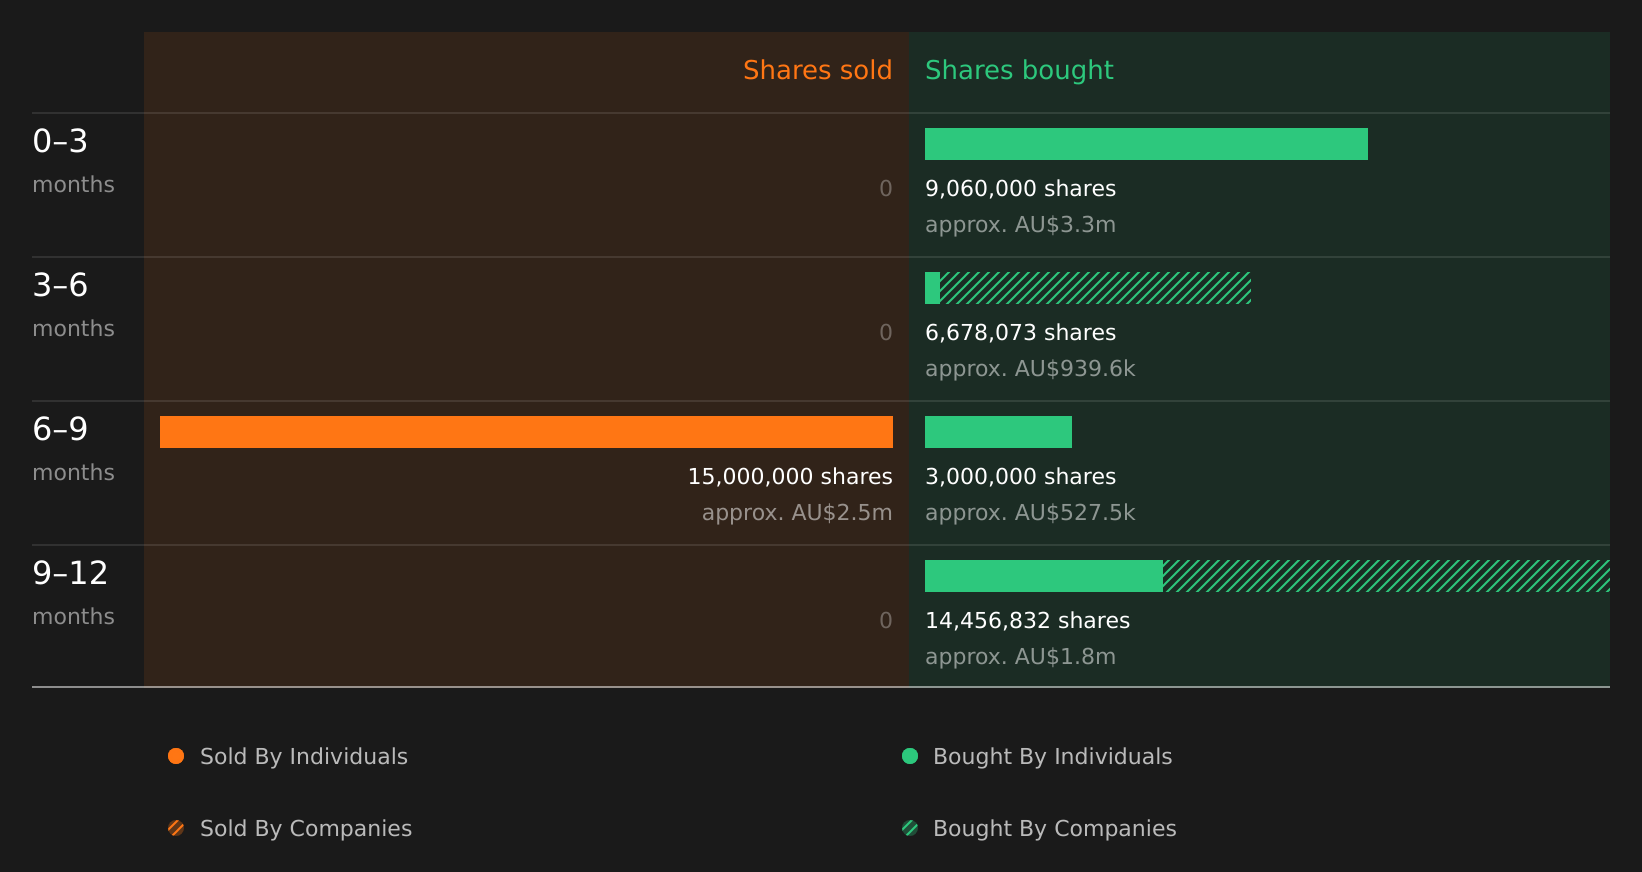Click the green 0–3 months bought bar
1642x872 pixels.
pos(1146,144)
